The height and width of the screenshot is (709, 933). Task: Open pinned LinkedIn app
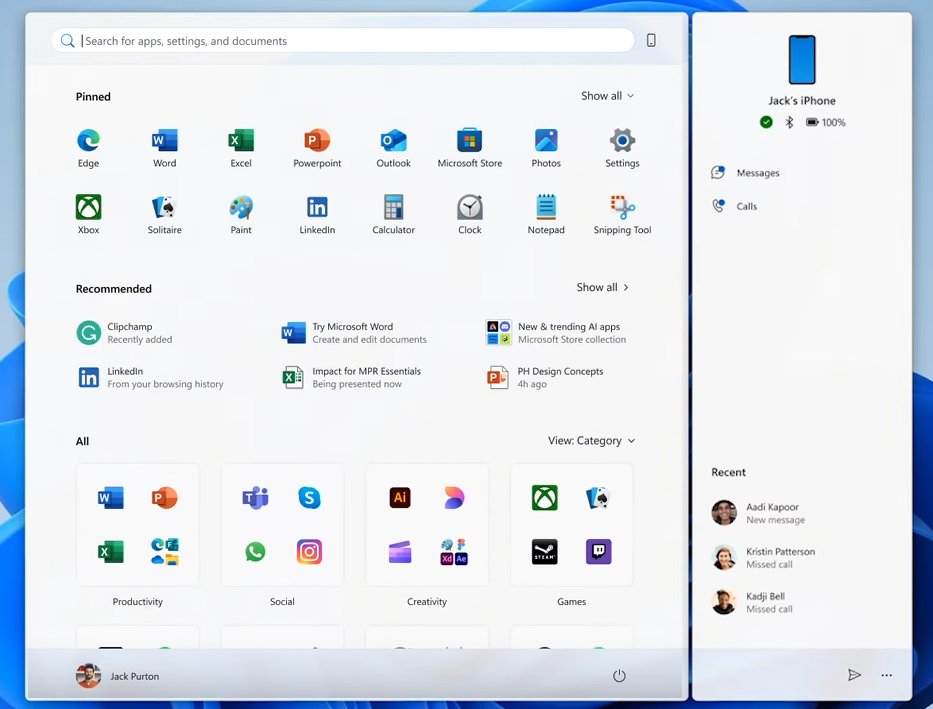tap(317, 214)
